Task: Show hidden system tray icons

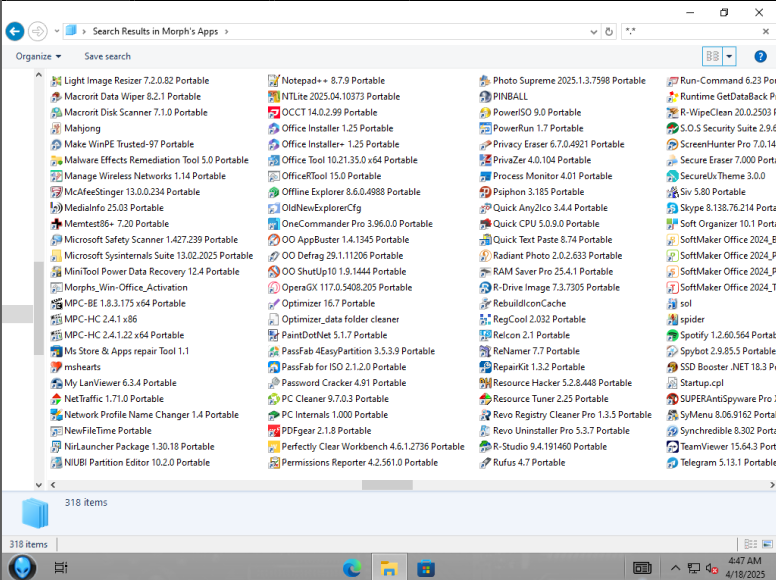Action: [675, 568]
